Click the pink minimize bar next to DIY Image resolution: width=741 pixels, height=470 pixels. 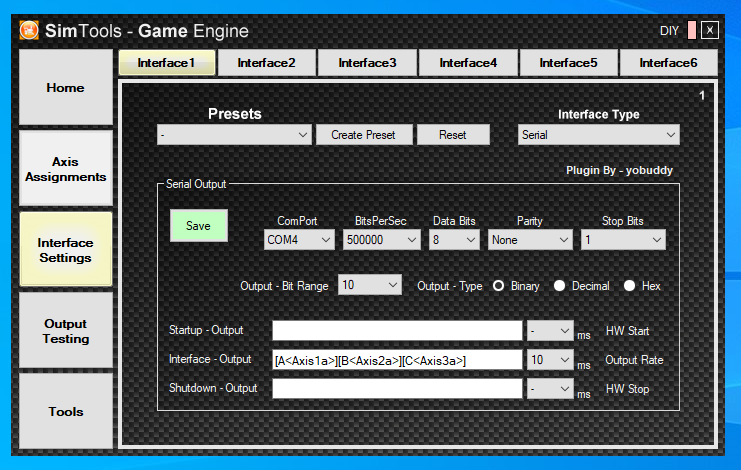[692, 30]
